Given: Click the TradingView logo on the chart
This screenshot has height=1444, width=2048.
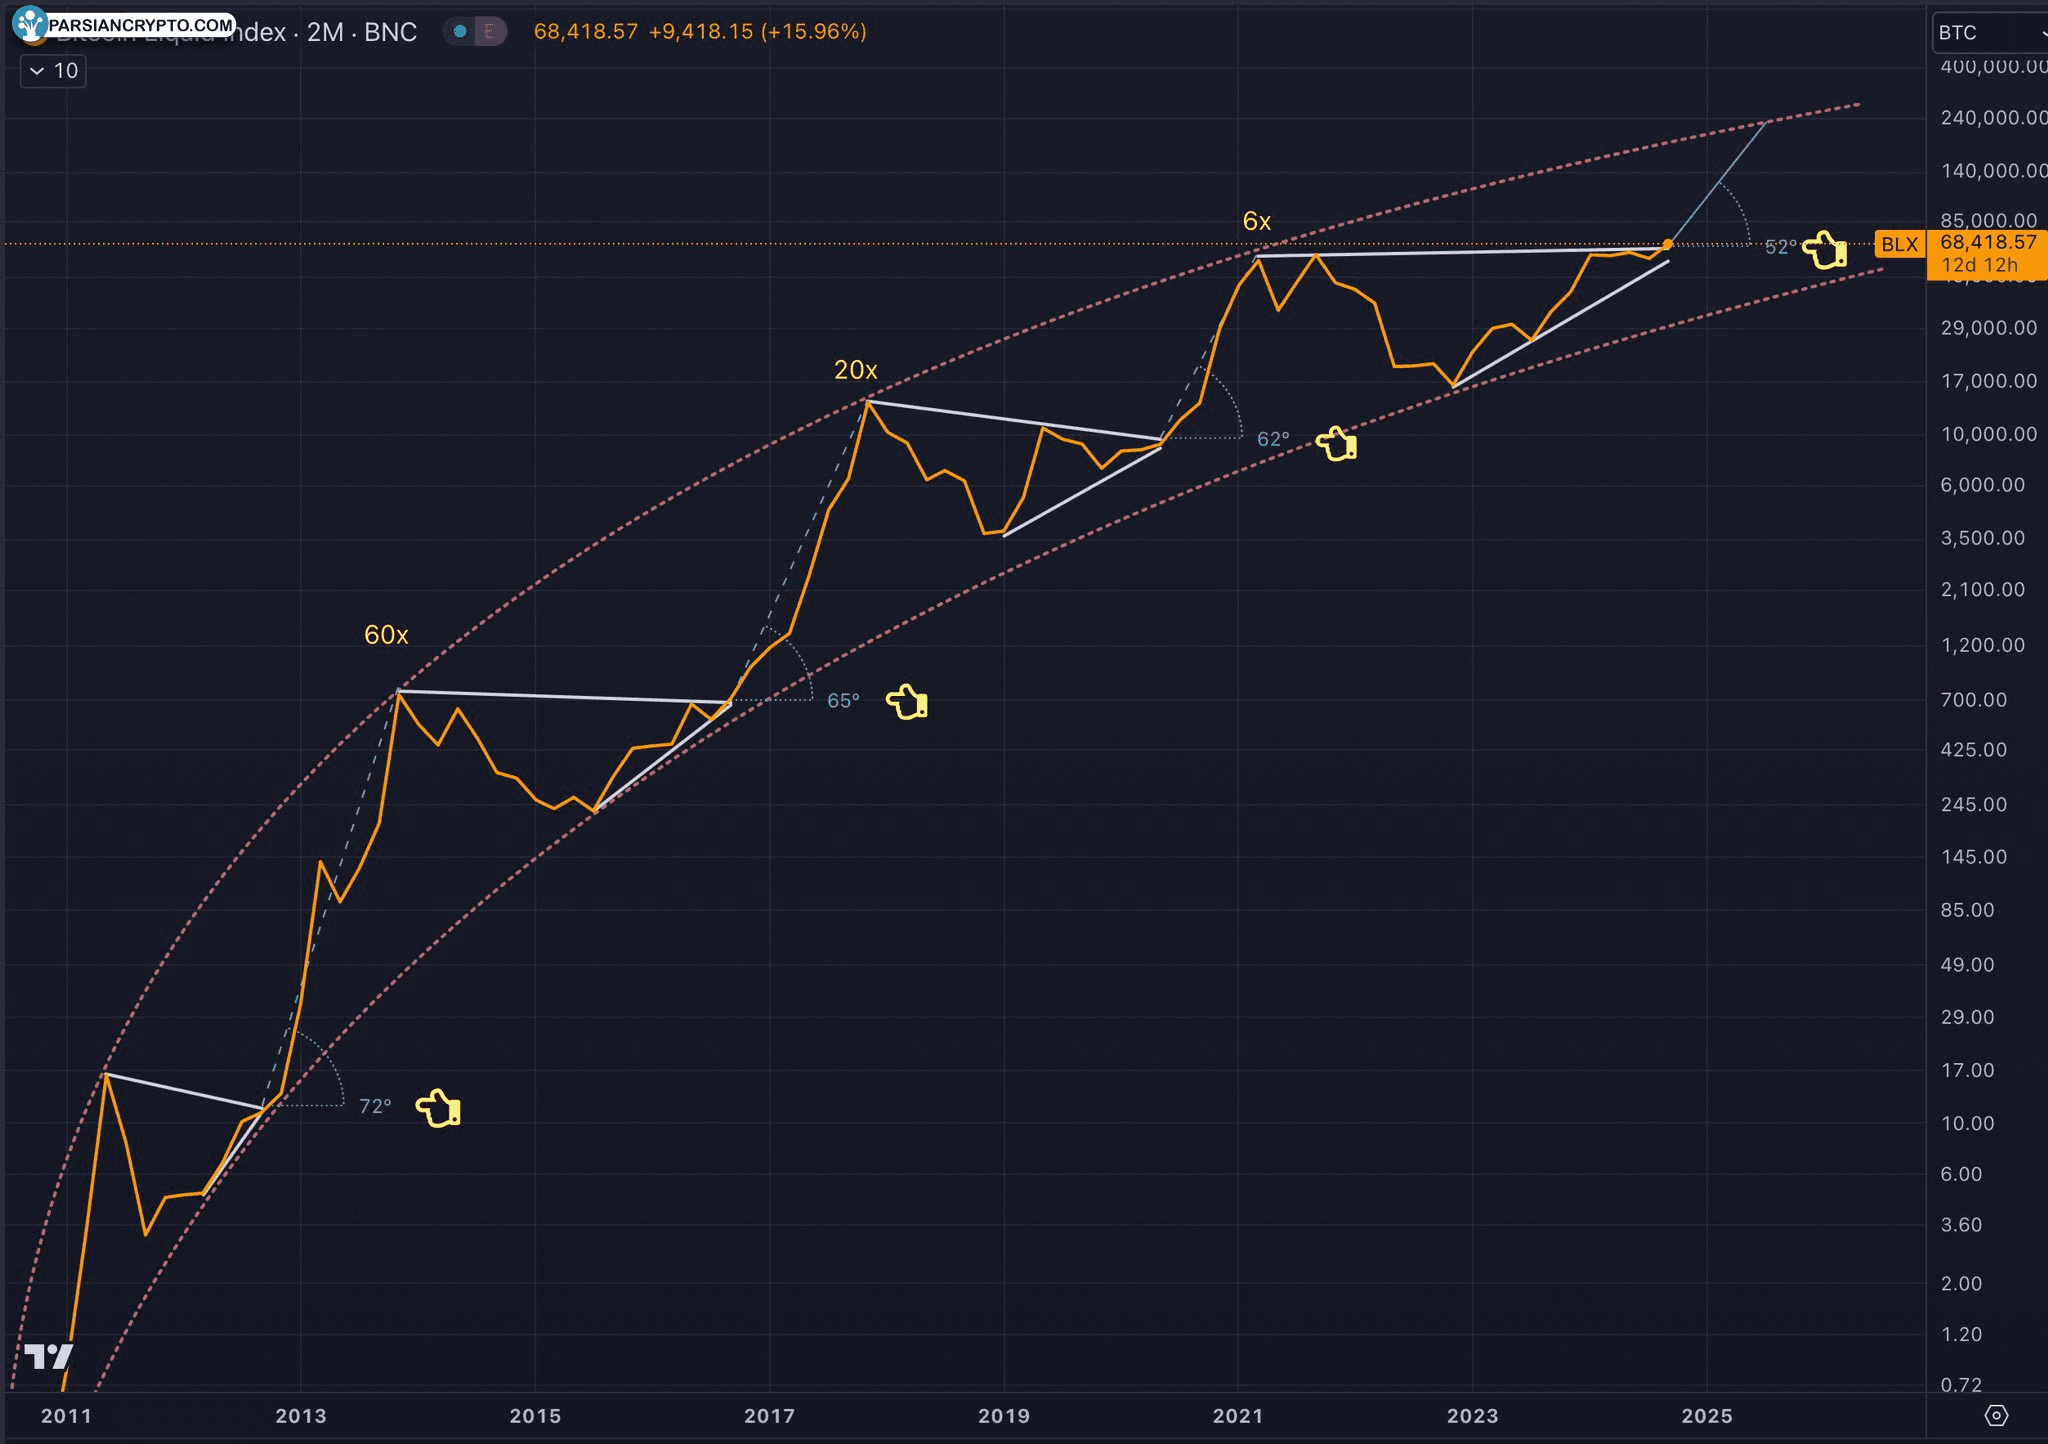Looking at the screenshot, I should pyautogui.click(x=48, y=1357).
